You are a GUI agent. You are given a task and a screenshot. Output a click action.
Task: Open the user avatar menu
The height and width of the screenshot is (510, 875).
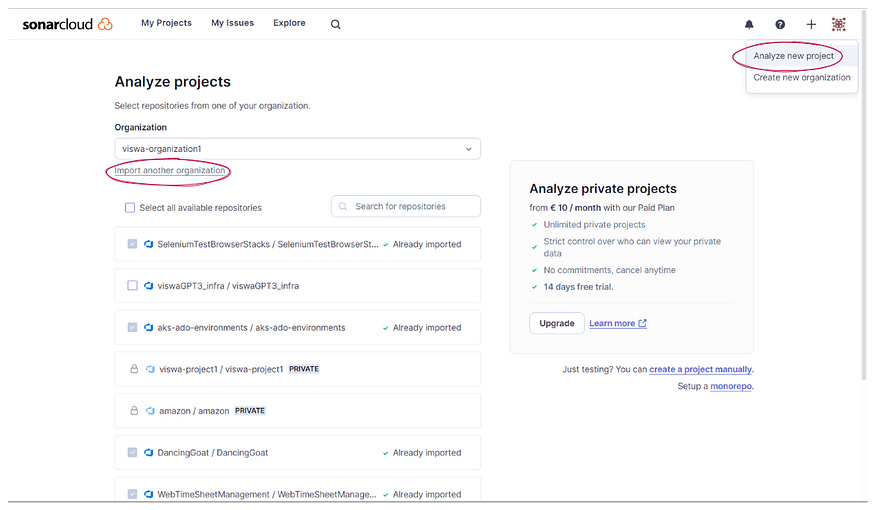pos(838,24)
